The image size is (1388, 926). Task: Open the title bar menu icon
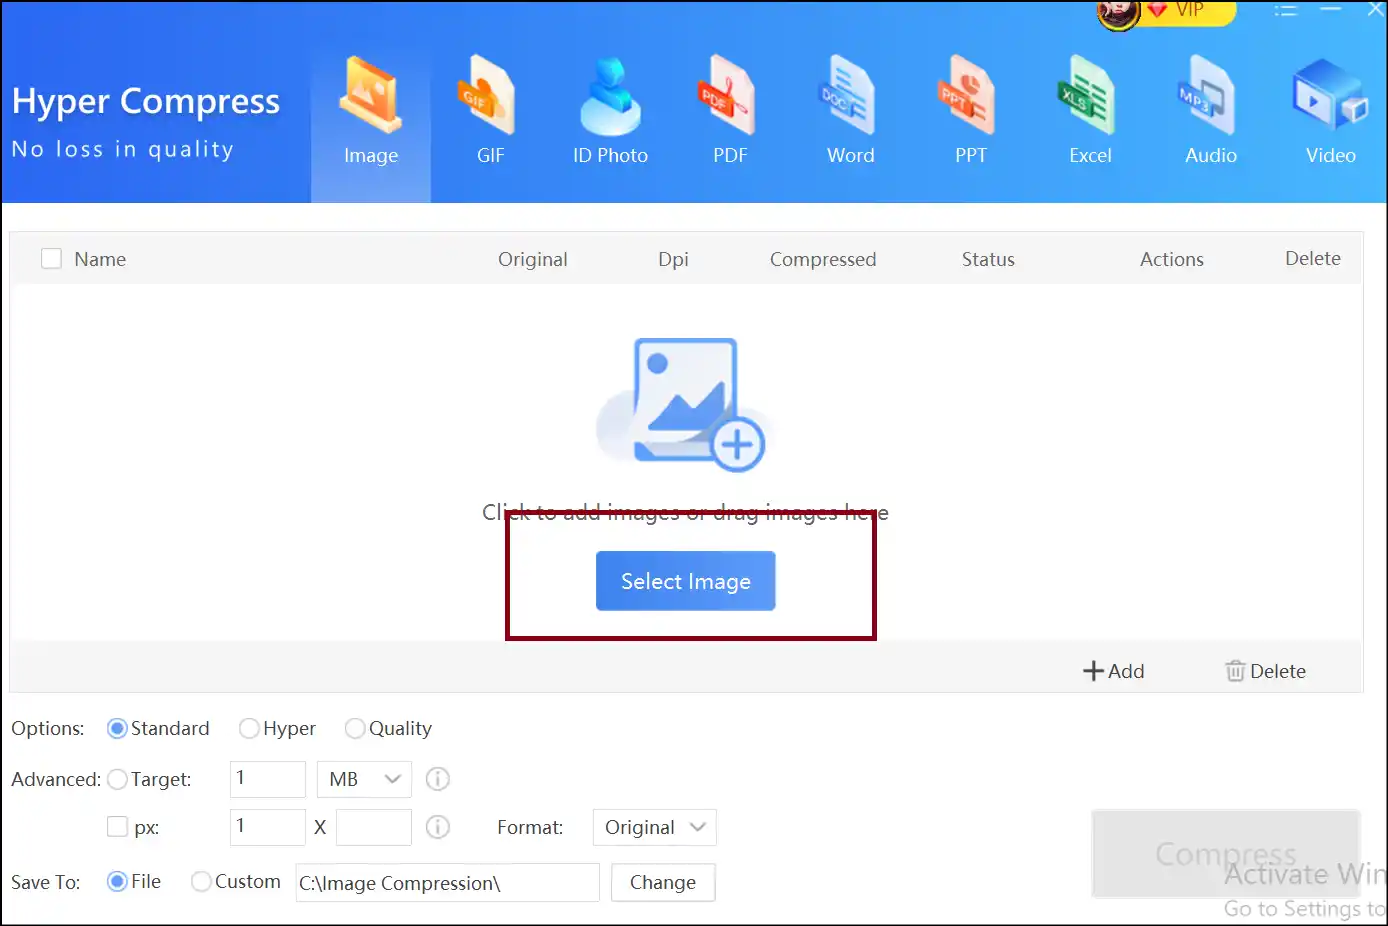click(x=1286, y=10)
